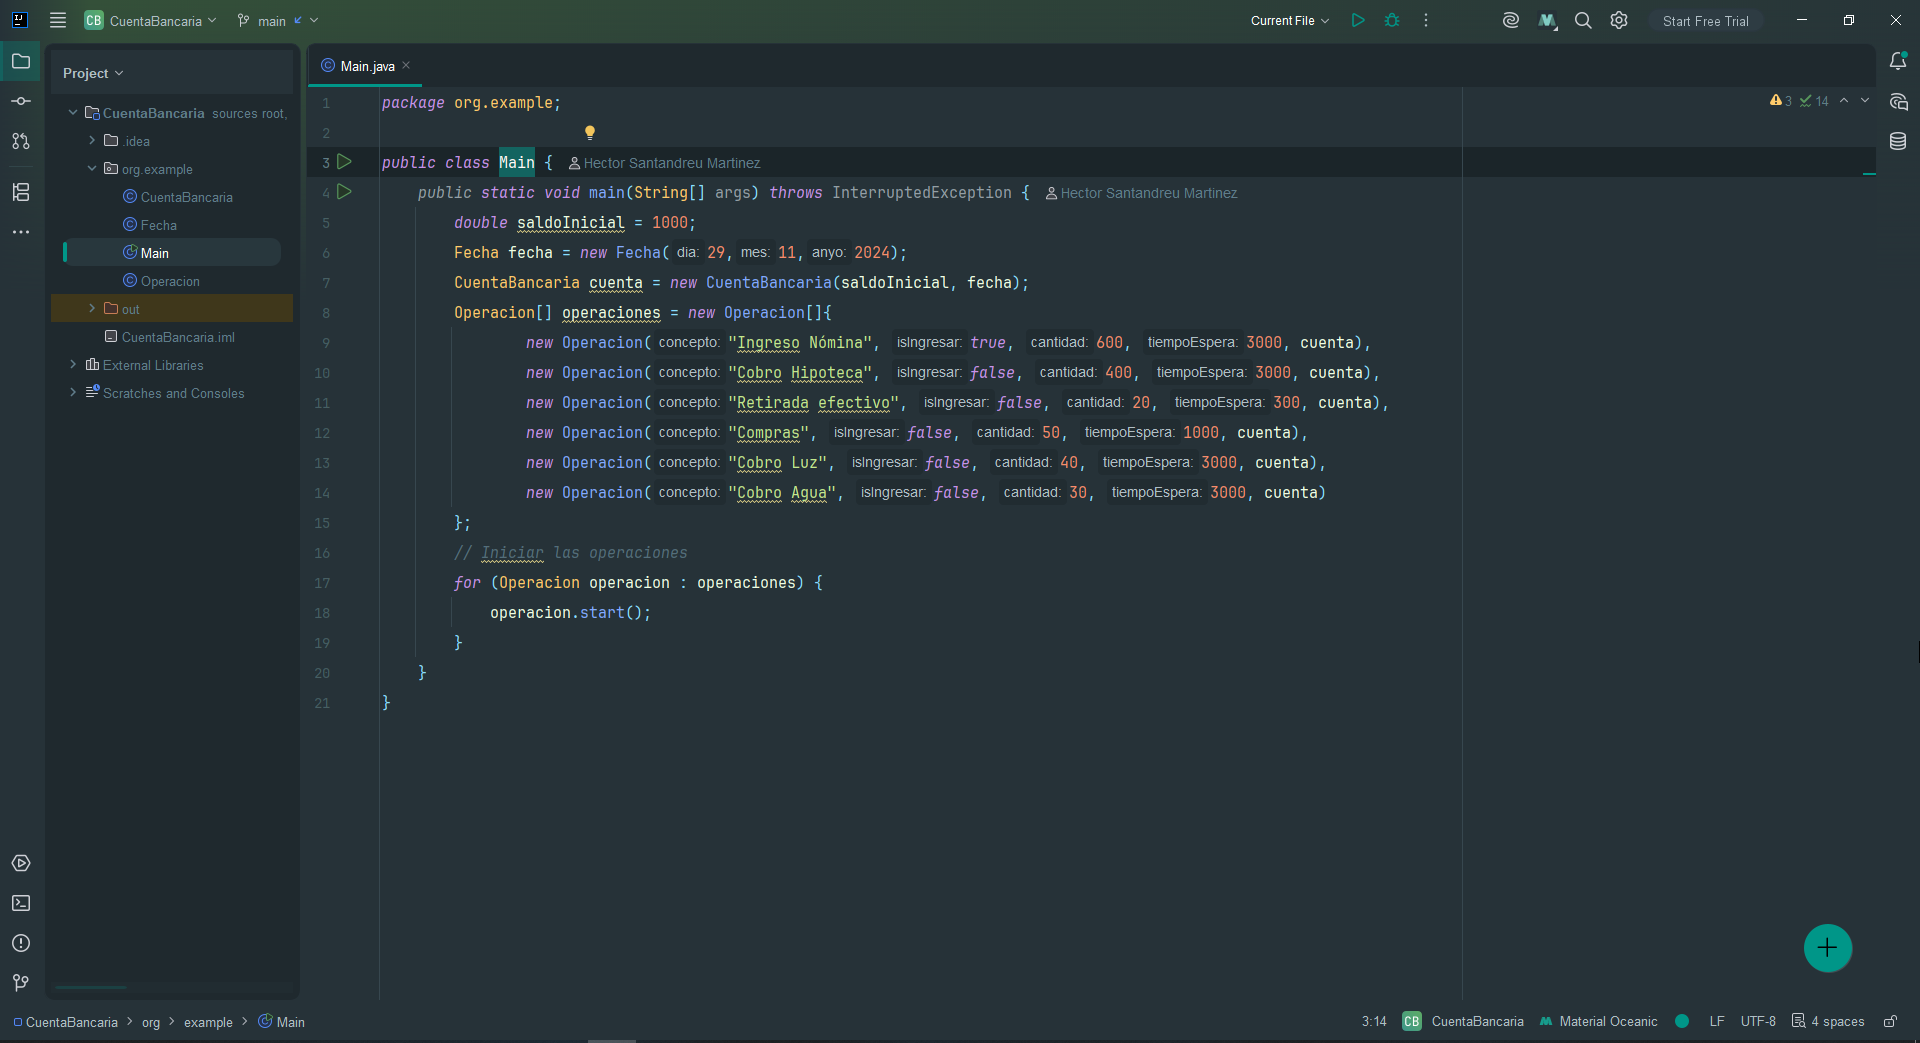Toggle the Project tool window folder icon
The height and width of the screenshot is (1043, 1920).
pos(21,61)
